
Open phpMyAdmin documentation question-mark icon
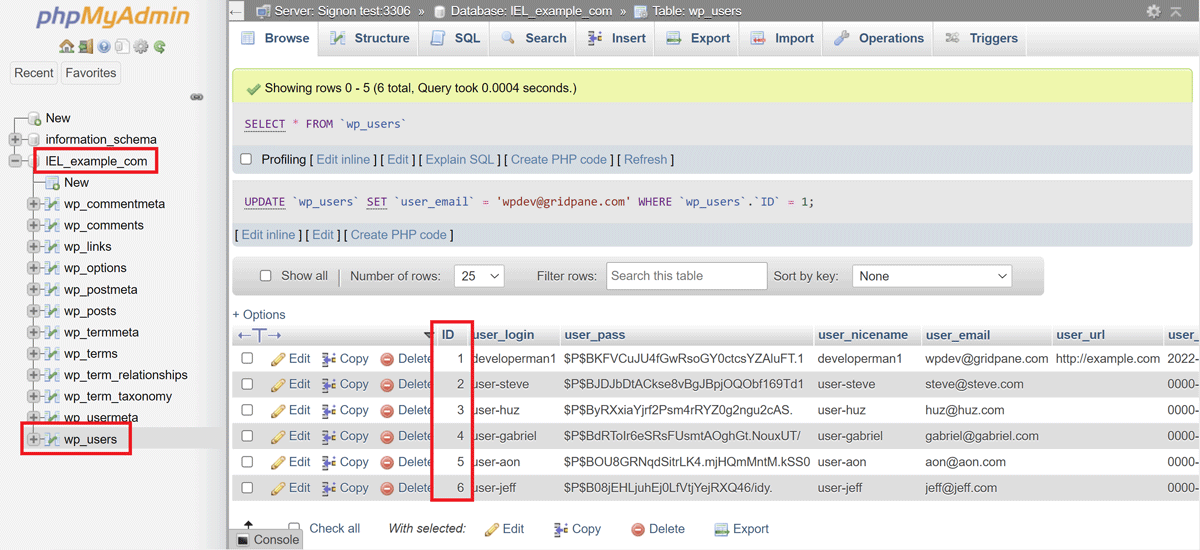(x=103, y=46)
